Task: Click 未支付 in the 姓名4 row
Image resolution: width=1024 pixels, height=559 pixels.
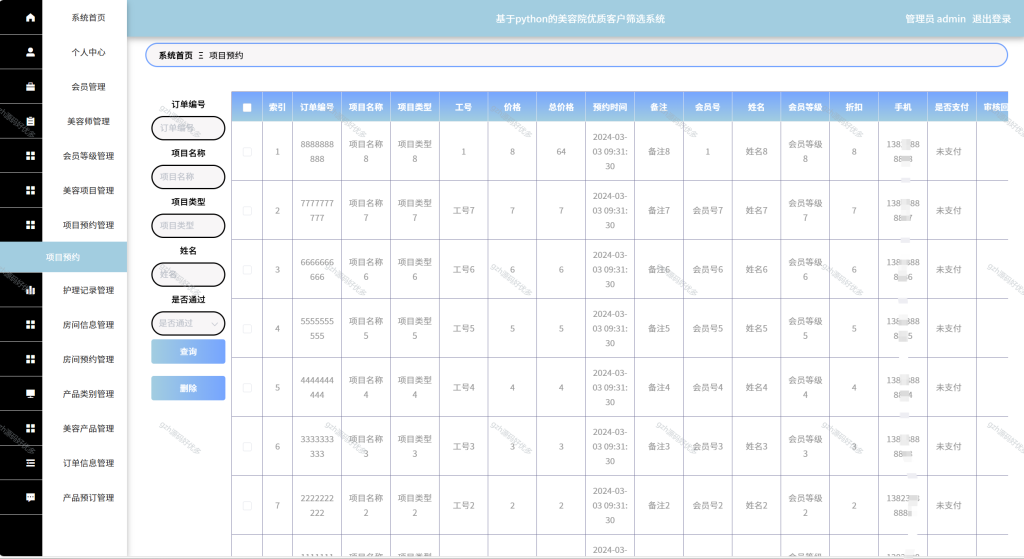Action: [x=948, y=388]
